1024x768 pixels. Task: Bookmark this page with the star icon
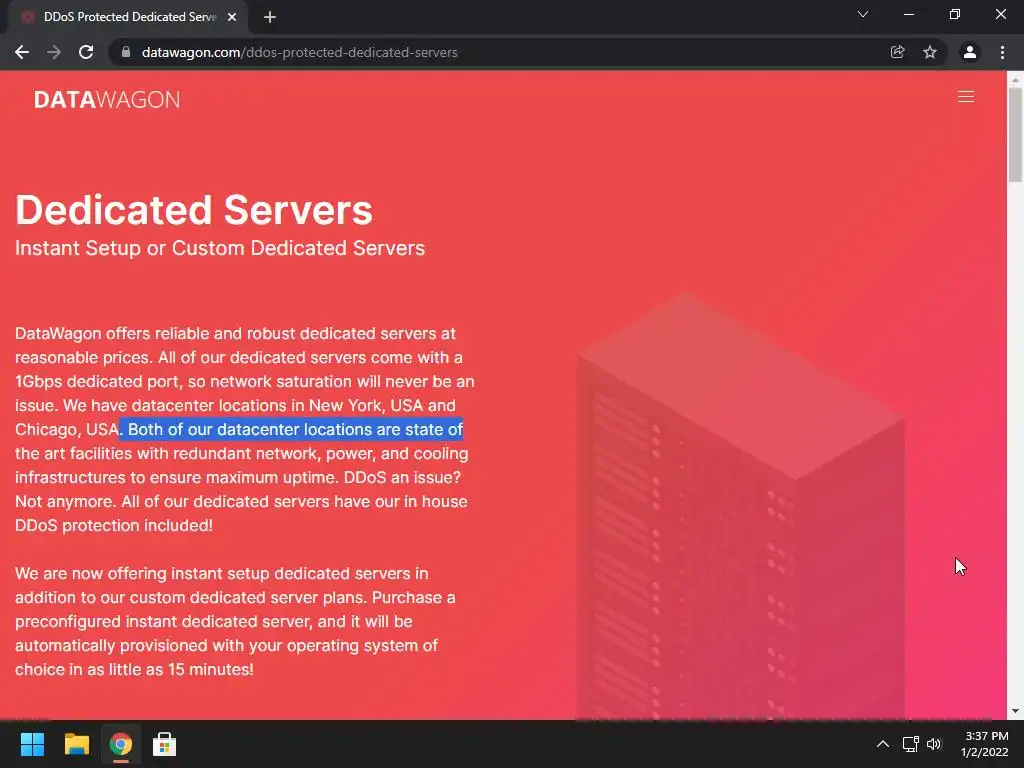[930, 52]
